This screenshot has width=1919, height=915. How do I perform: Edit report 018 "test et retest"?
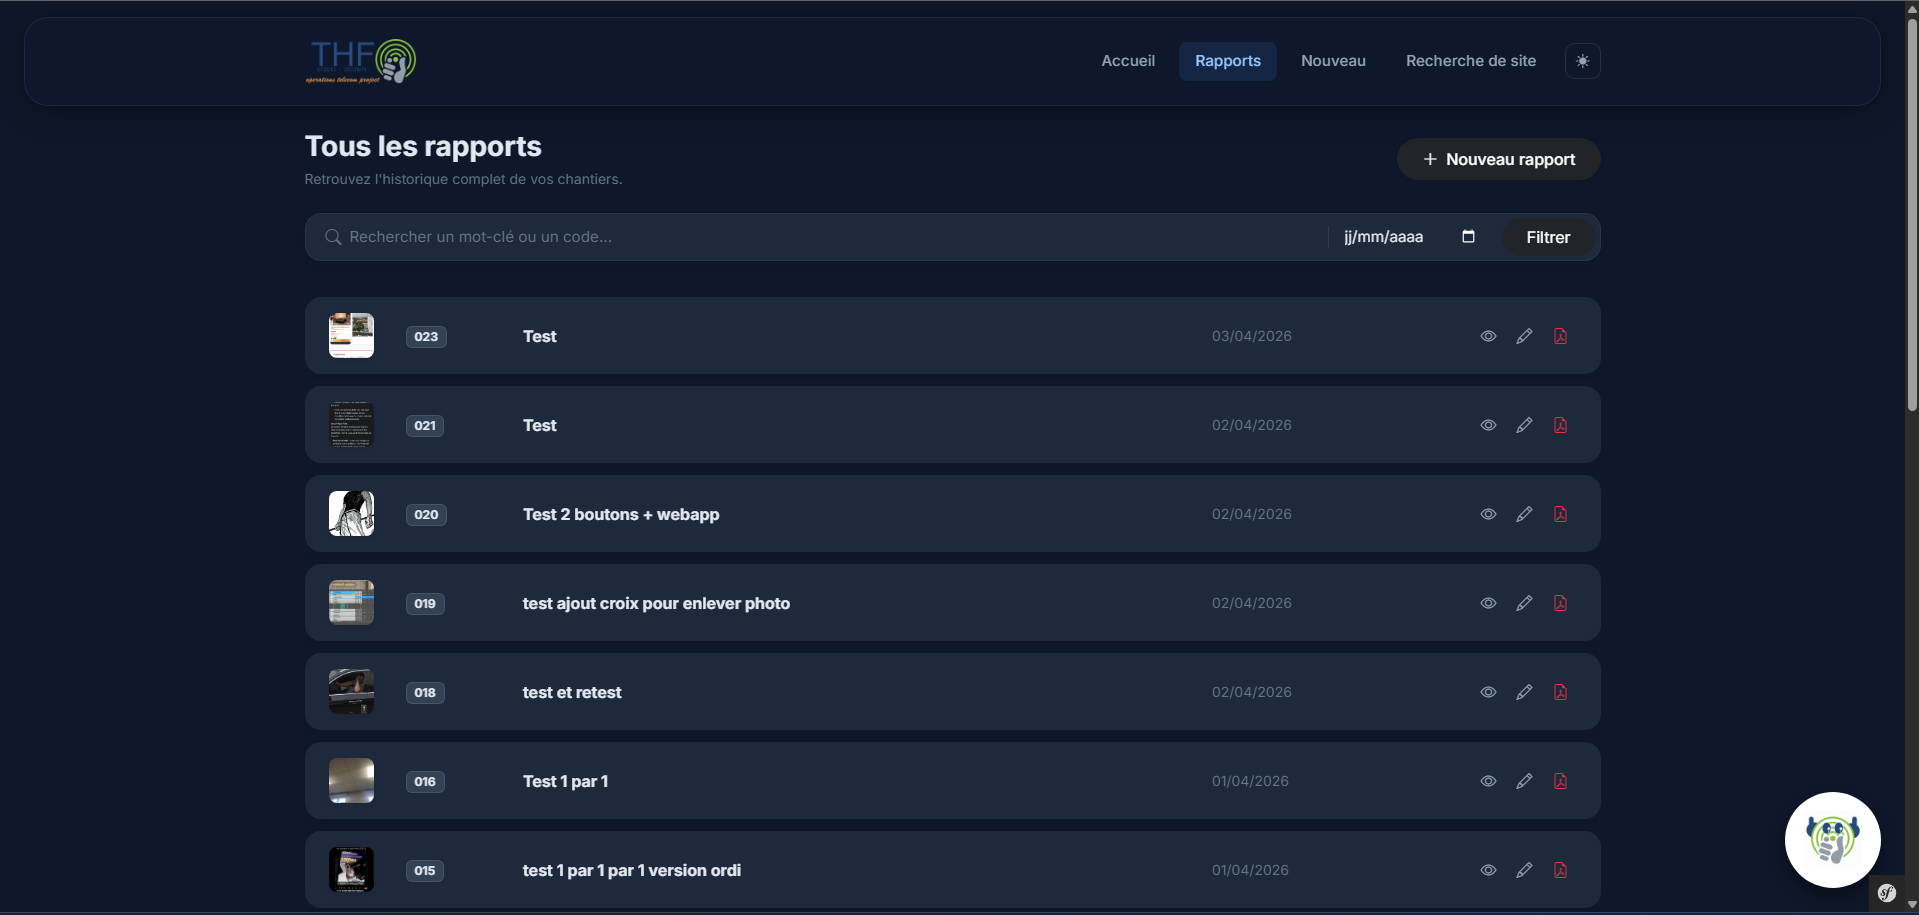pyautogui.click(x=1524, y=692)
